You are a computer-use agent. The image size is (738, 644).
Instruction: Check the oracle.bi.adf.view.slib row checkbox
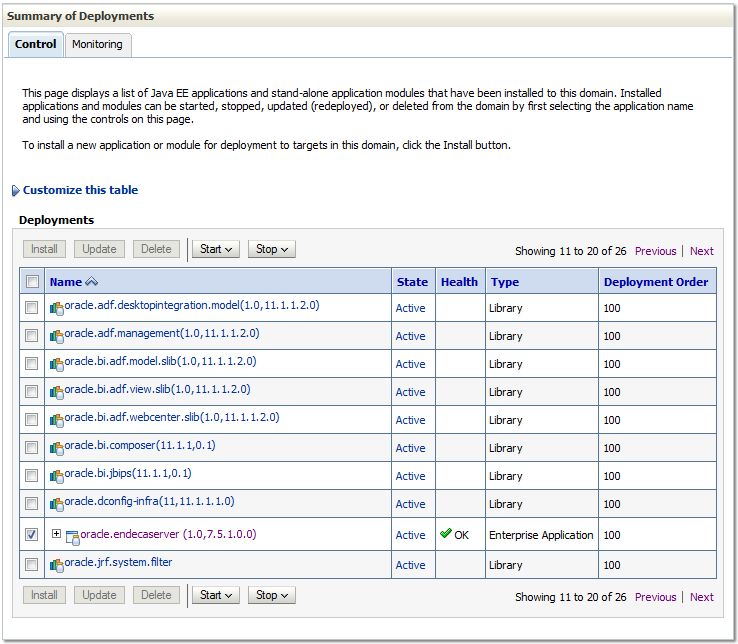click(32, 391)
